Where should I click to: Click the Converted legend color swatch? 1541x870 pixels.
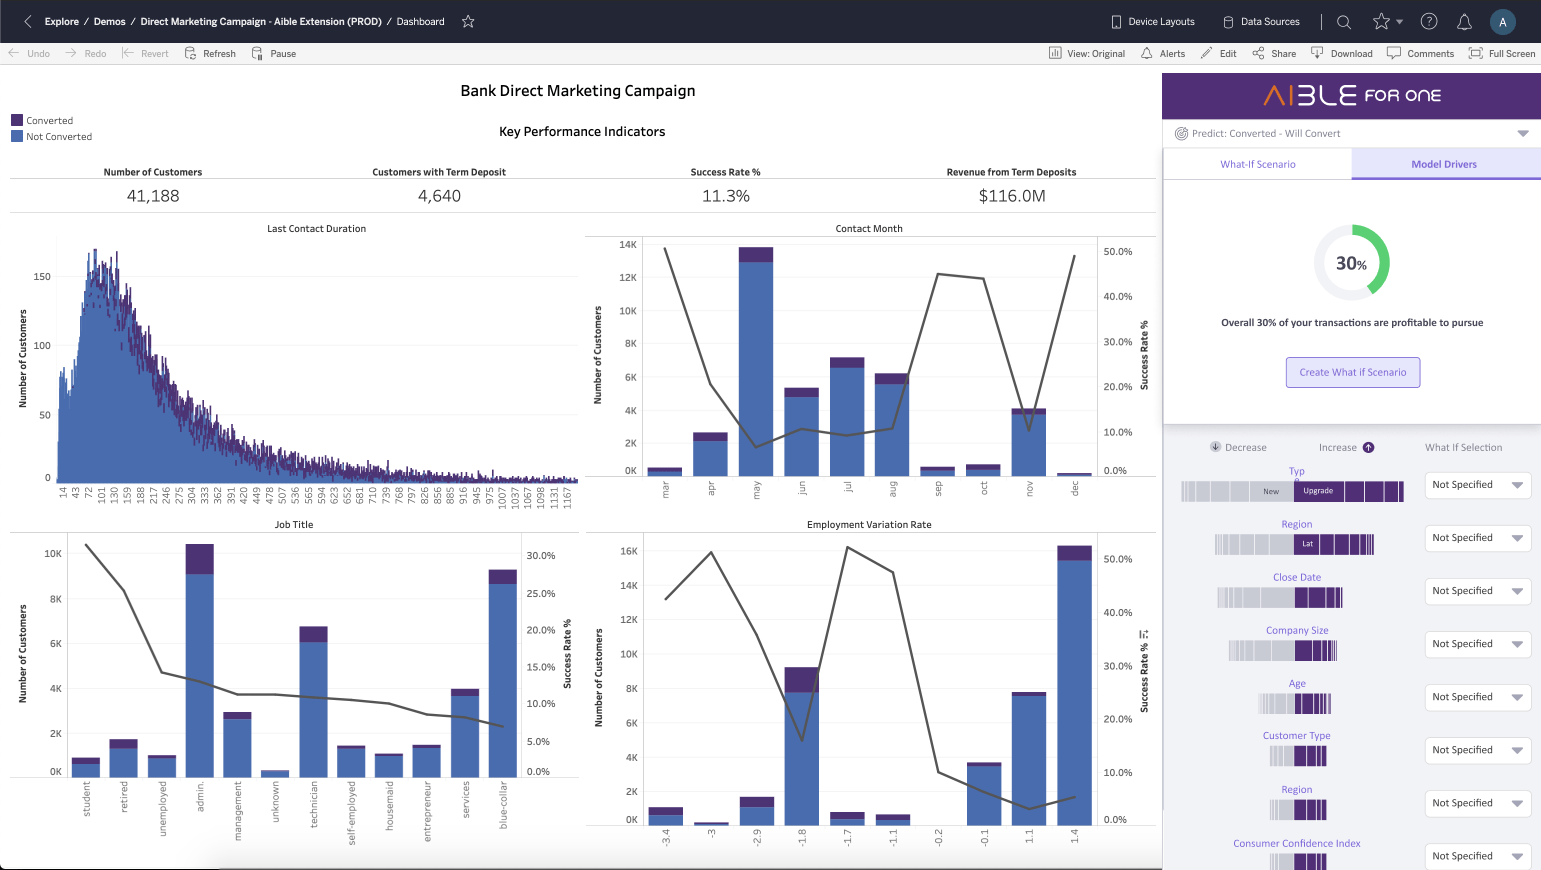[x=17, y=120]
